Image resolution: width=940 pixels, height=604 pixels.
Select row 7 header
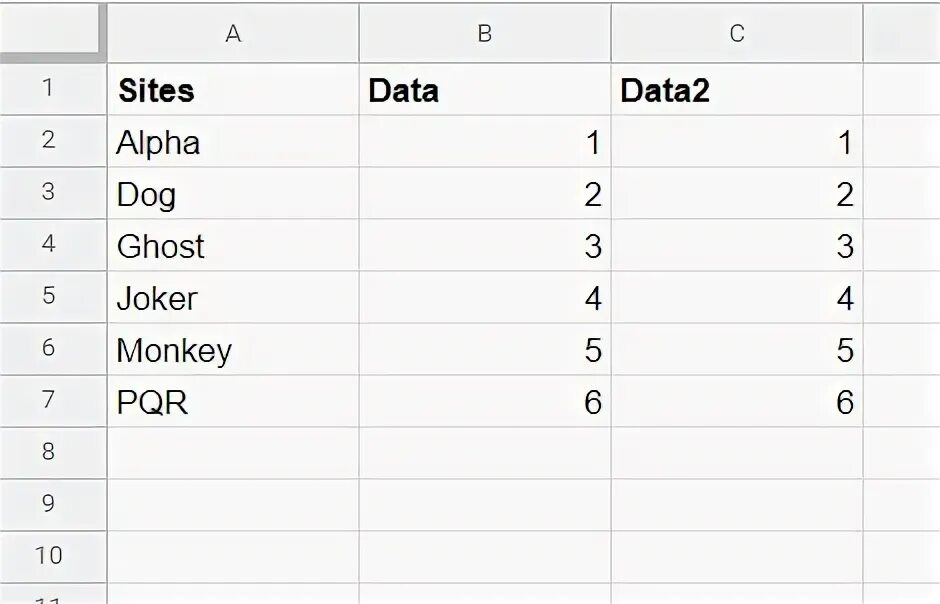pos(48,401)
